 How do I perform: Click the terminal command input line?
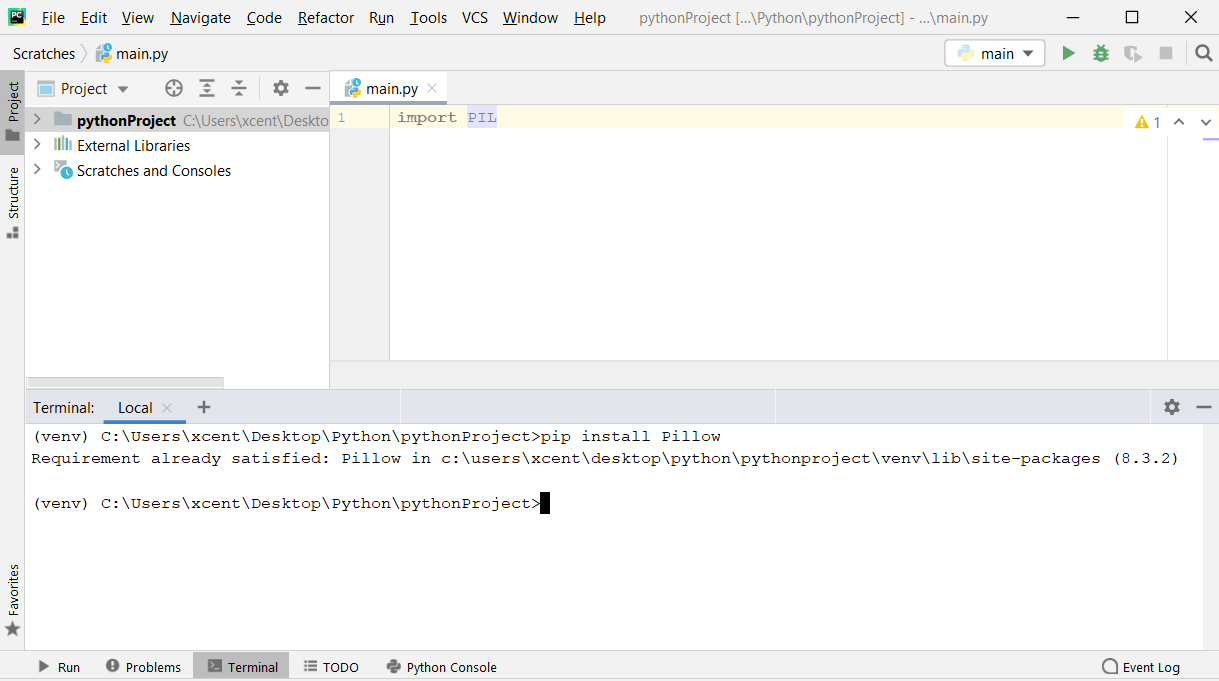click(545, 503)
